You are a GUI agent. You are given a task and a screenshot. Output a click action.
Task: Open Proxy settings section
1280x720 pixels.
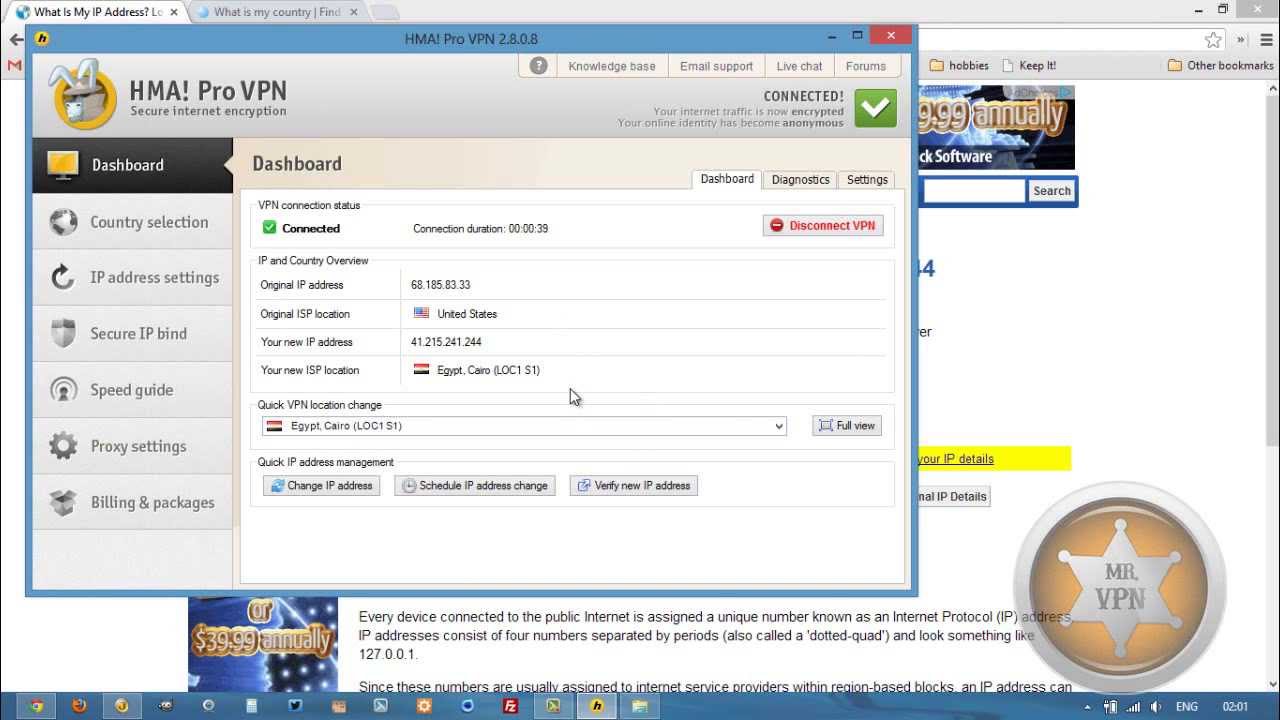(x=132, y=446)
